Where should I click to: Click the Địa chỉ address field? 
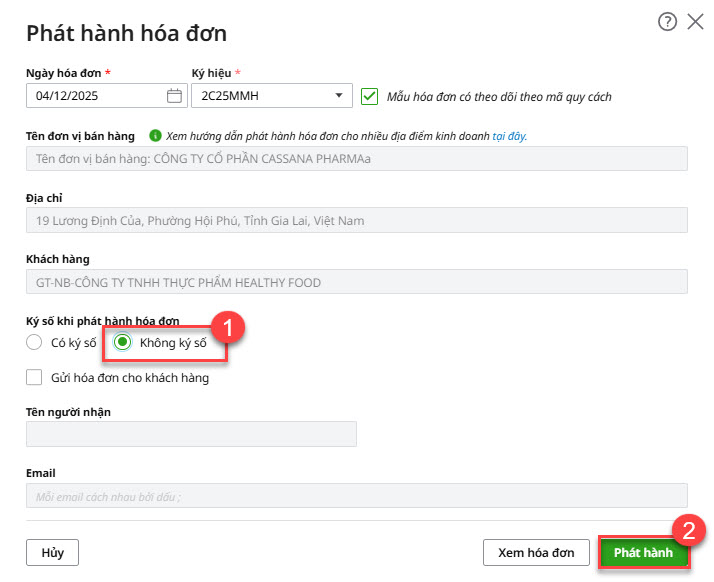click(x=356, y=221)
